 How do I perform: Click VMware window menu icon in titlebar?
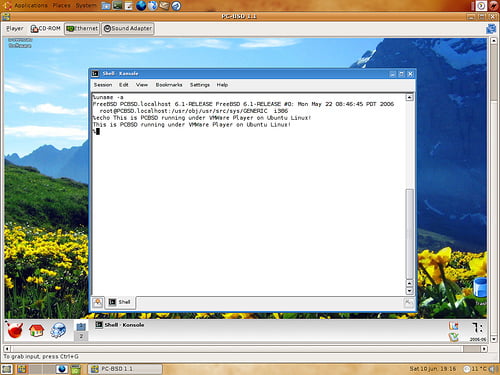click(6, 16)
